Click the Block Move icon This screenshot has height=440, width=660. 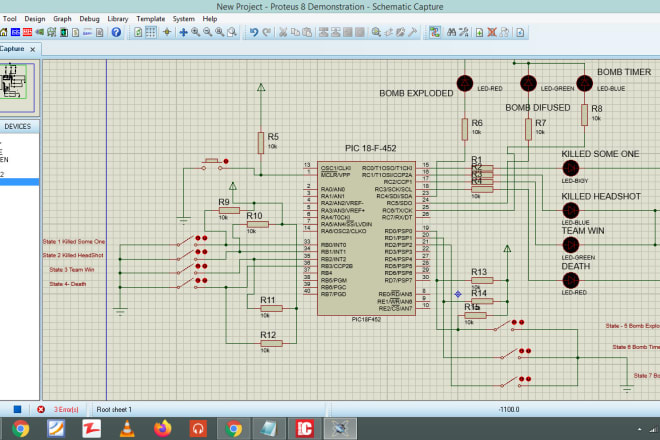pos(335,32)
